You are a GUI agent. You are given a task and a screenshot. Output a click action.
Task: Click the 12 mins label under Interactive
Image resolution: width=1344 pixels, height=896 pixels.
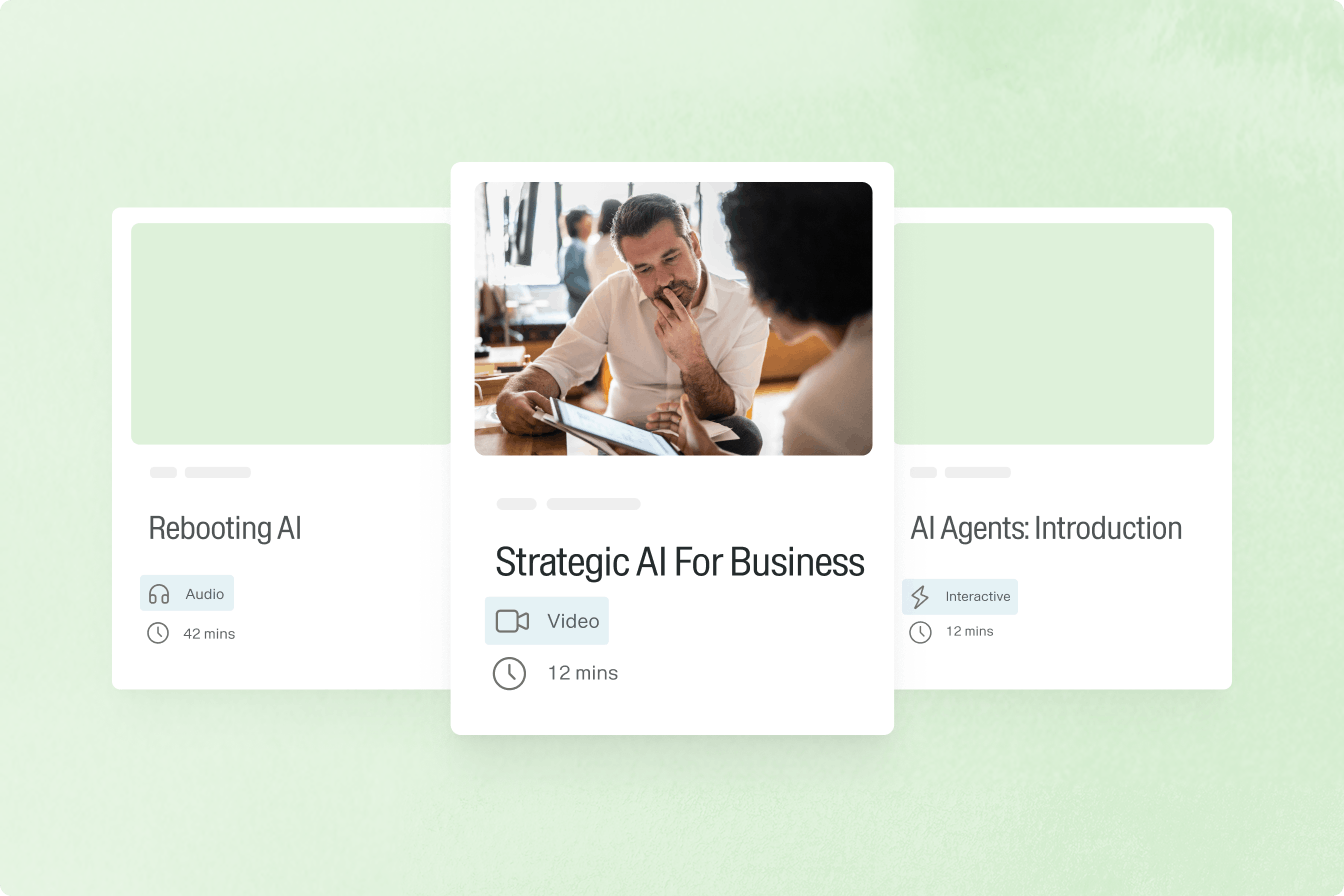point(970,631)
